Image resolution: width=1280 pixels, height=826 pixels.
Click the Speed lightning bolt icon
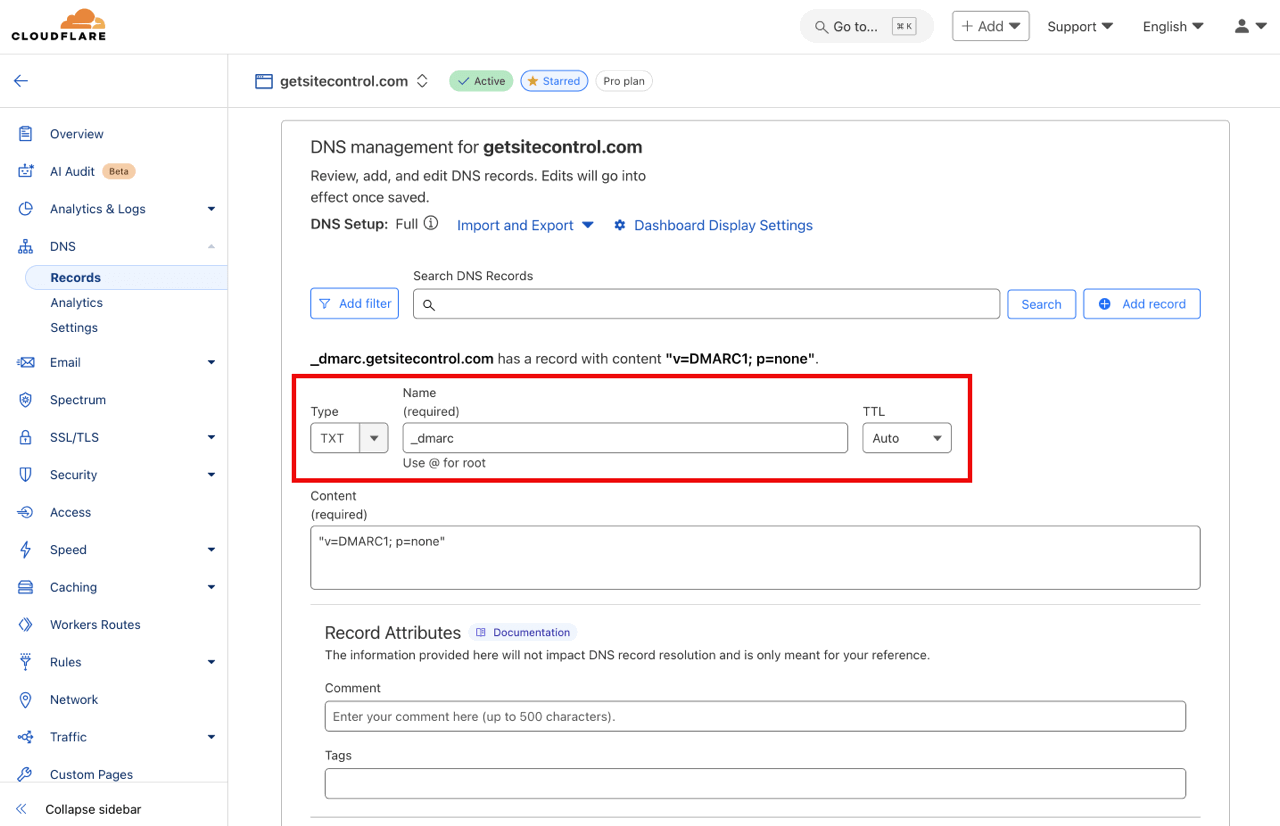point(24,549)
